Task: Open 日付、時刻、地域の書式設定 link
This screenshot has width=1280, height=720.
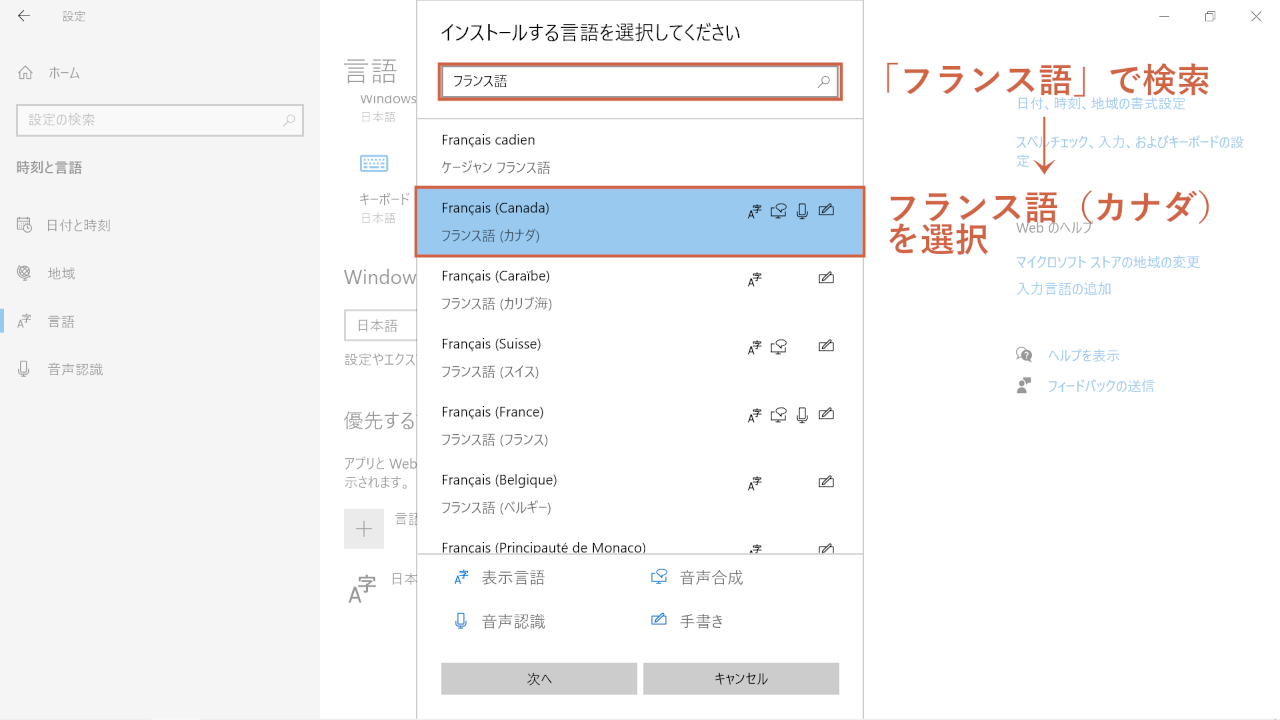Action: (x=1100, y=104)
